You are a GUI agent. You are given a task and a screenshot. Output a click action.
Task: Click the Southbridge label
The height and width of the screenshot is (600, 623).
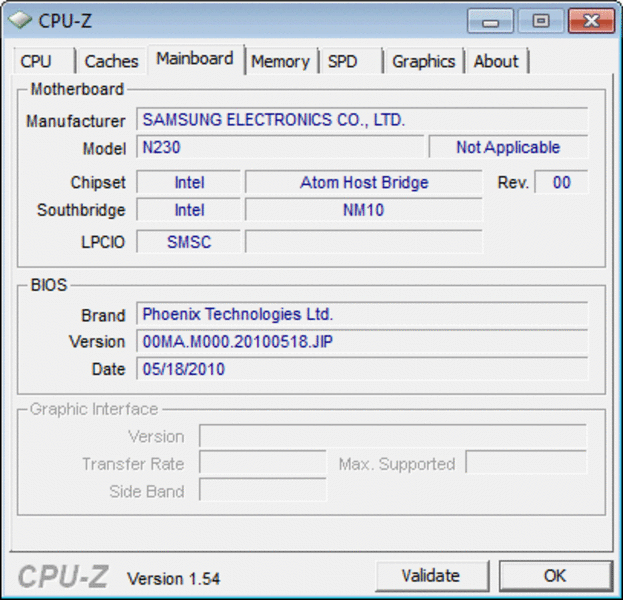81,210
